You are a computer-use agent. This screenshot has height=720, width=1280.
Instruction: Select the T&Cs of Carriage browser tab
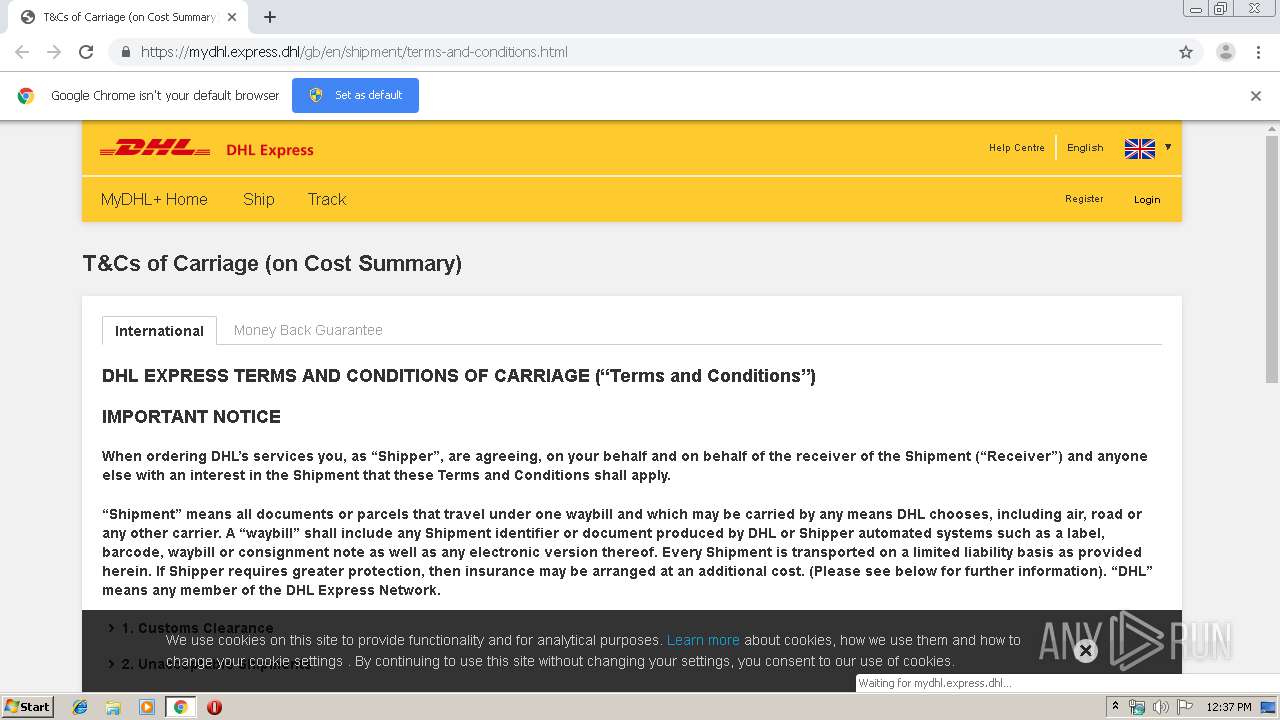coord(127,17)
